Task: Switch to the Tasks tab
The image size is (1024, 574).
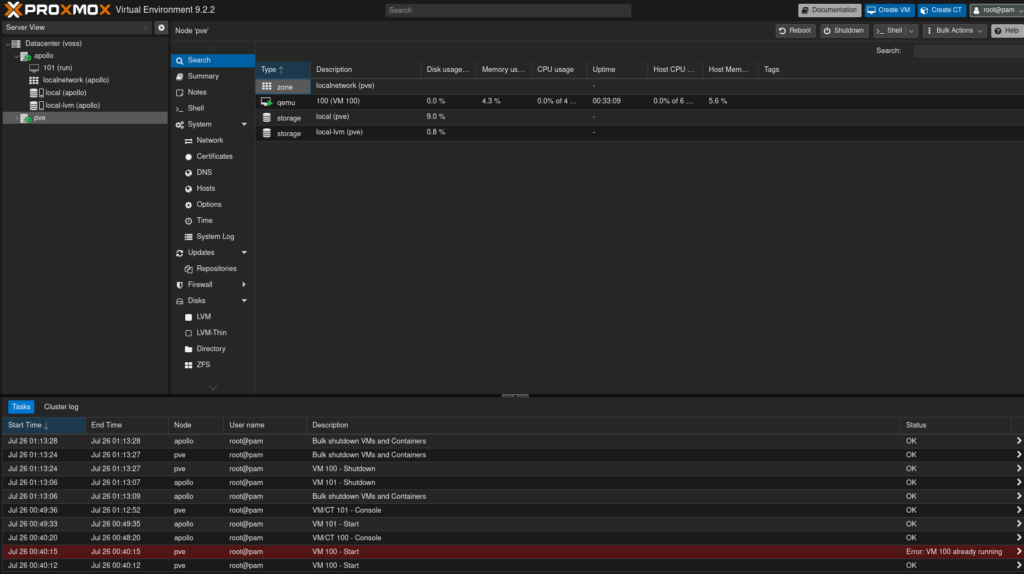Action: click(21, 407)
